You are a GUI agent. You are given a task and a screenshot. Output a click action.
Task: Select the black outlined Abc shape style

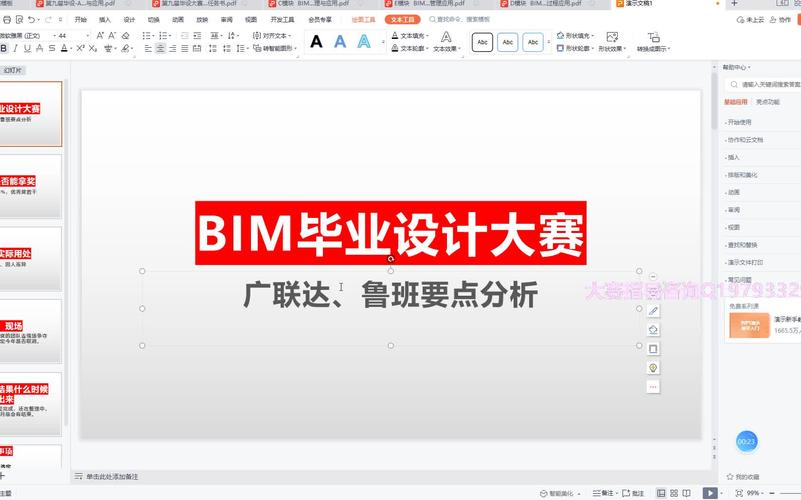coord(482,42)
